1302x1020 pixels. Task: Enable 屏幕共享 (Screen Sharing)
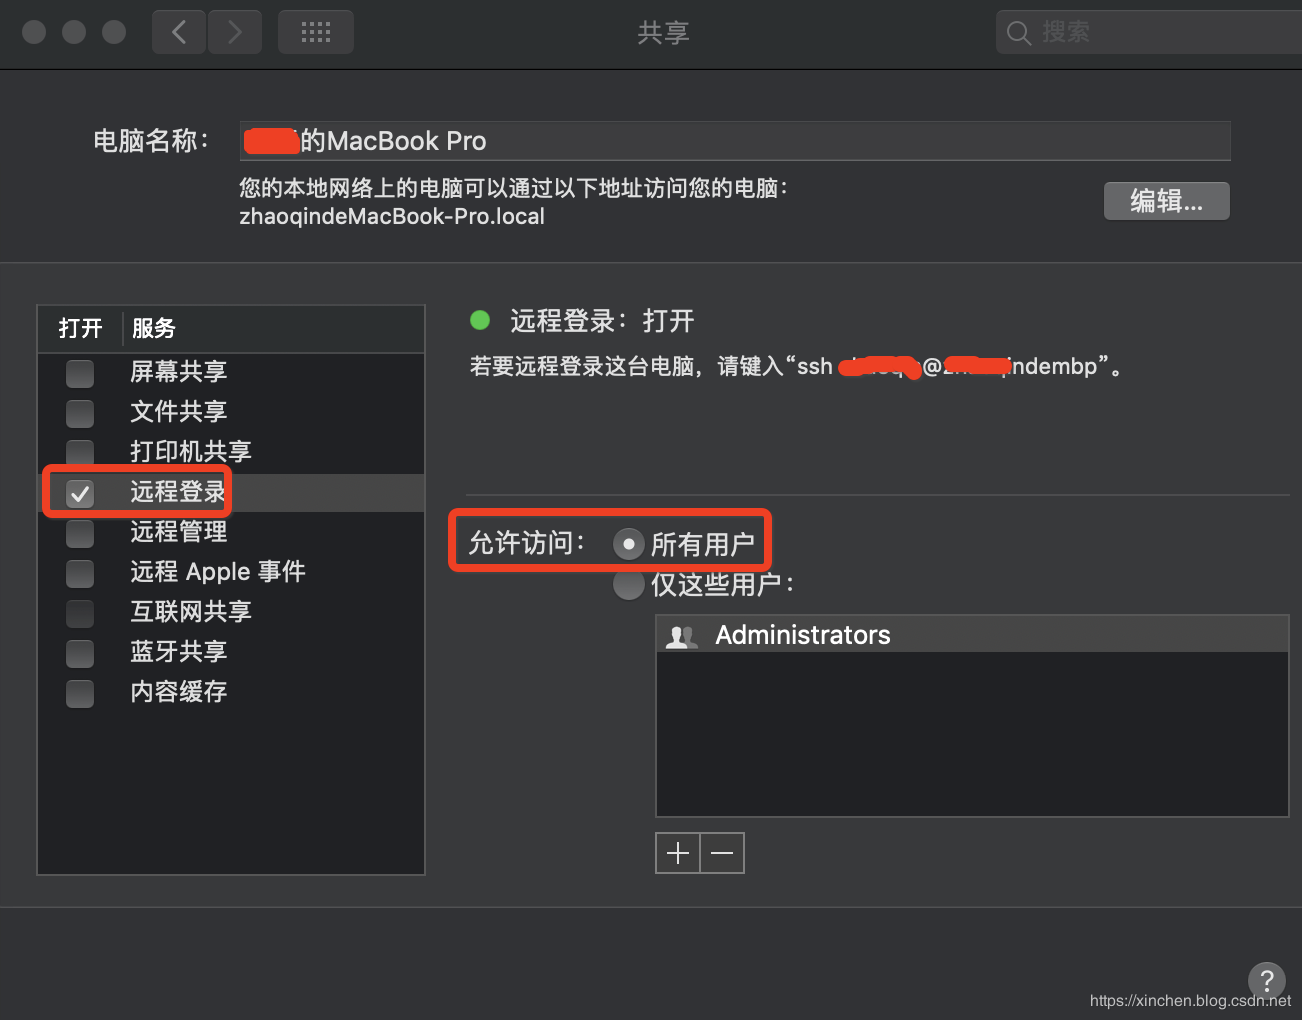click(79, 373)
